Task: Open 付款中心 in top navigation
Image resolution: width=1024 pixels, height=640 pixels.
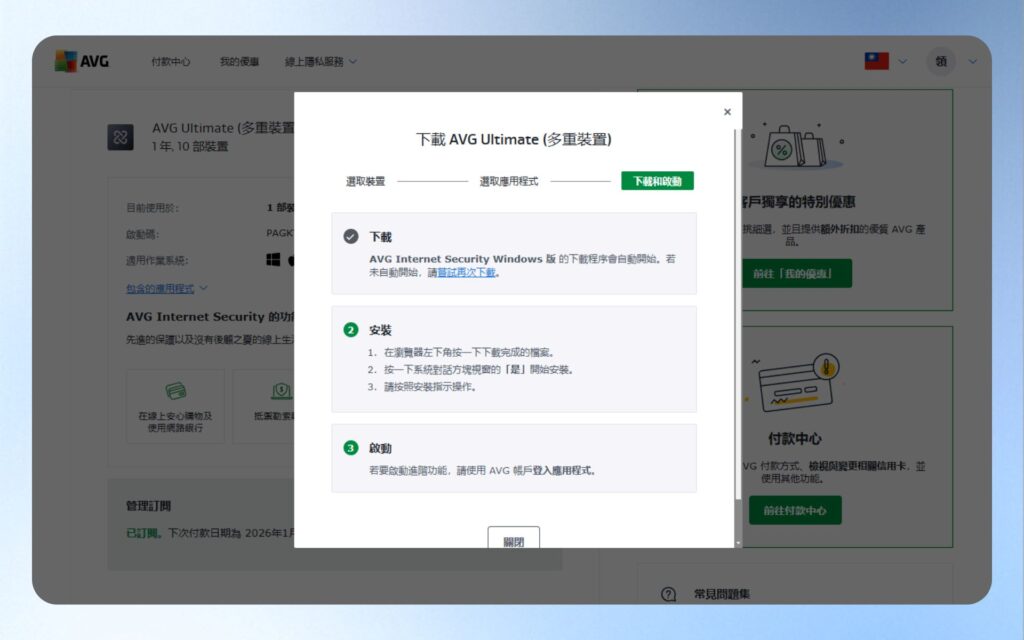Action: click(170, 61)
